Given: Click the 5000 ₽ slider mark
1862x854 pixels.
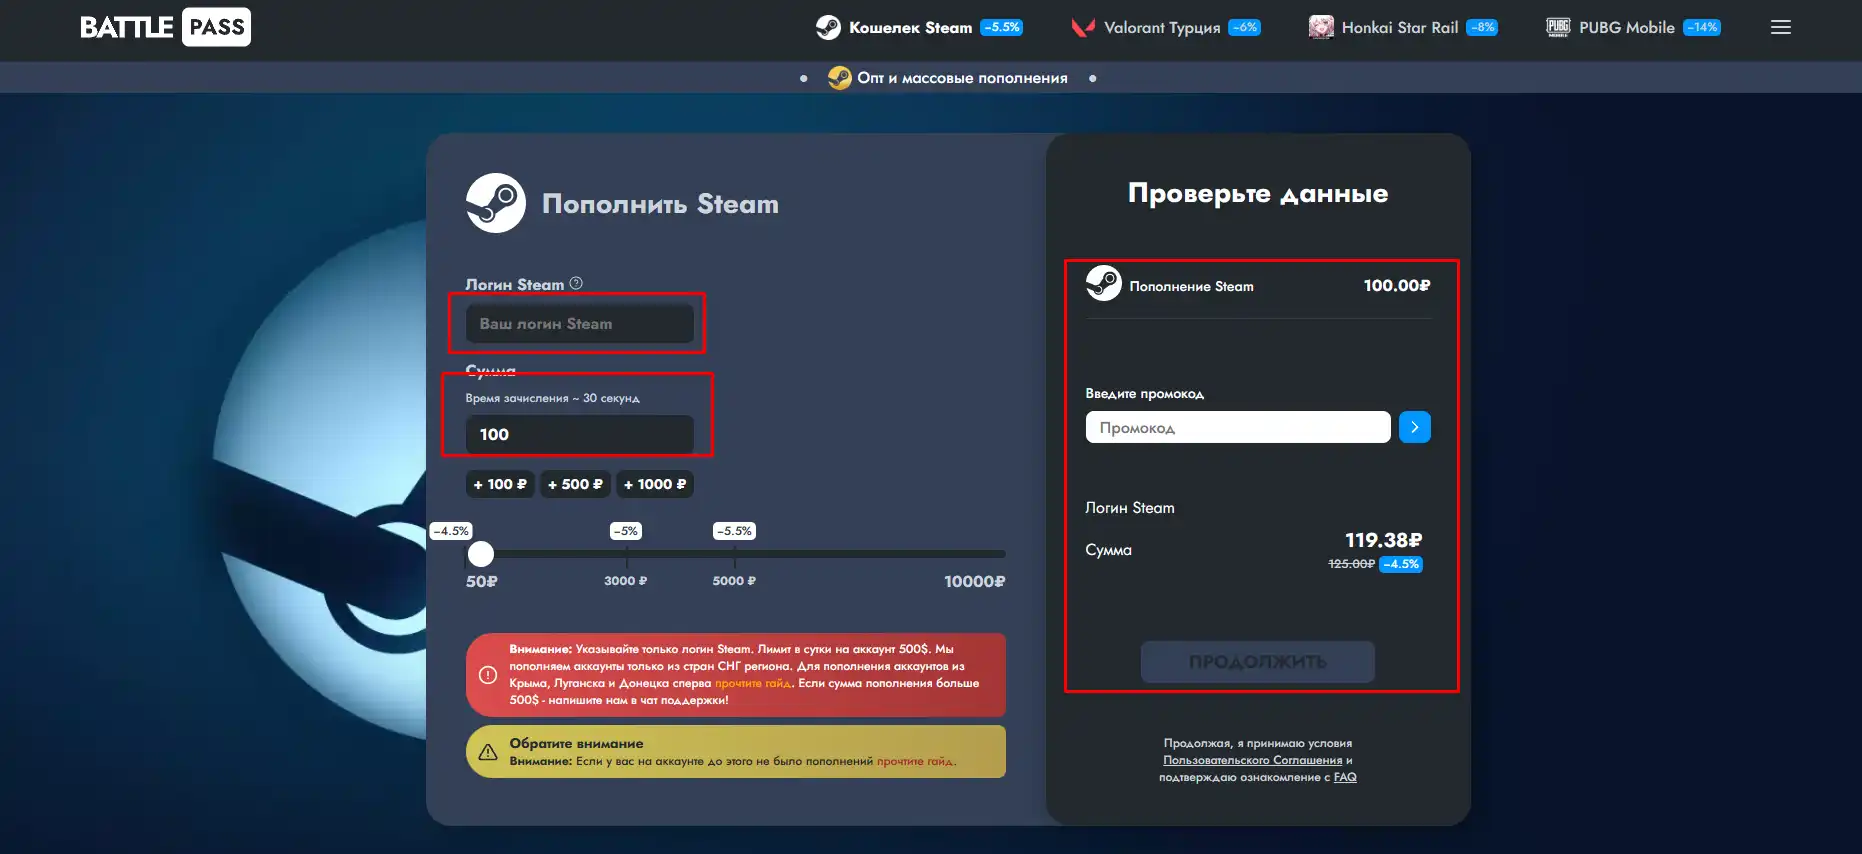Looking at the screenshot, I should (x=734, y=581).
